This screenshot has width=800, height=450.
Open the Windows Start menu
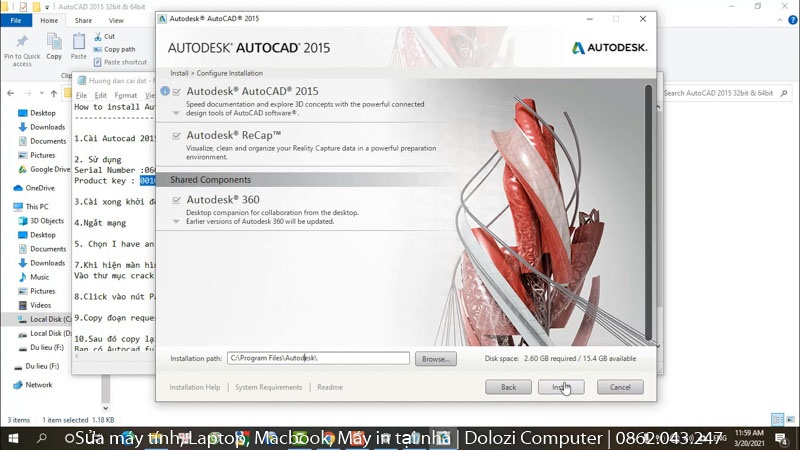(x=13, y=438)
